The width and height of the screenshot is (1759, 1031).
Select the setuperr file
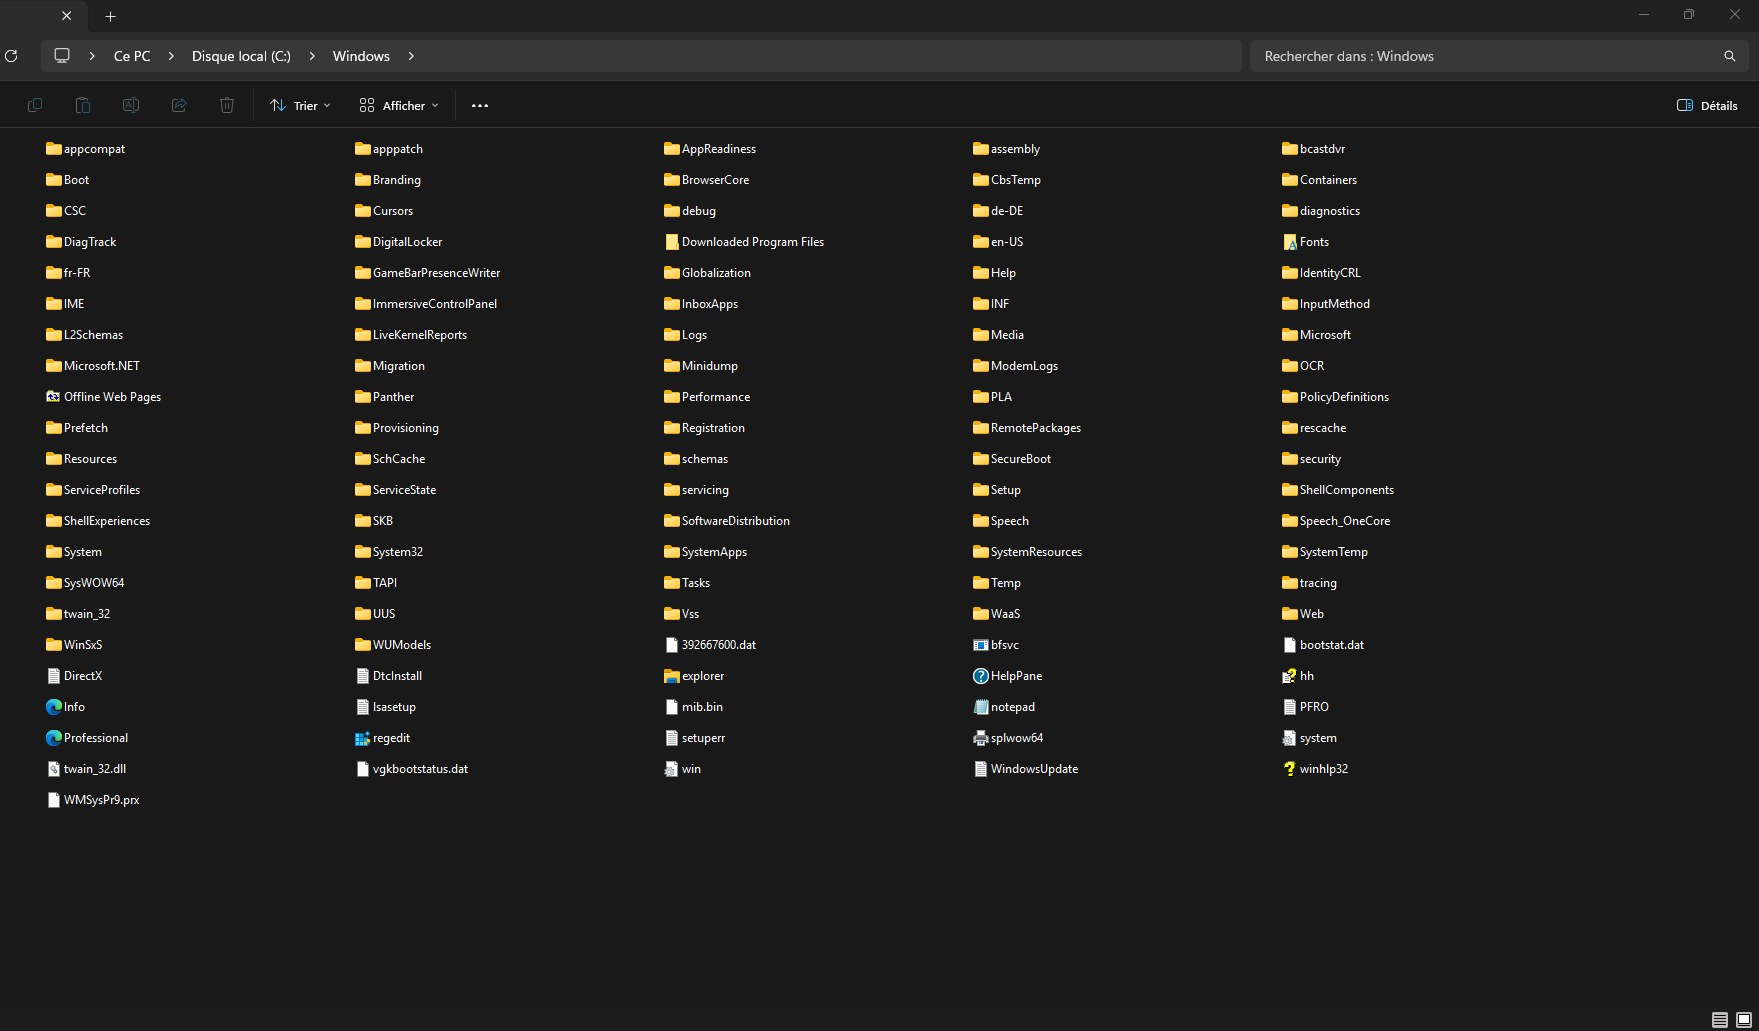695,738
